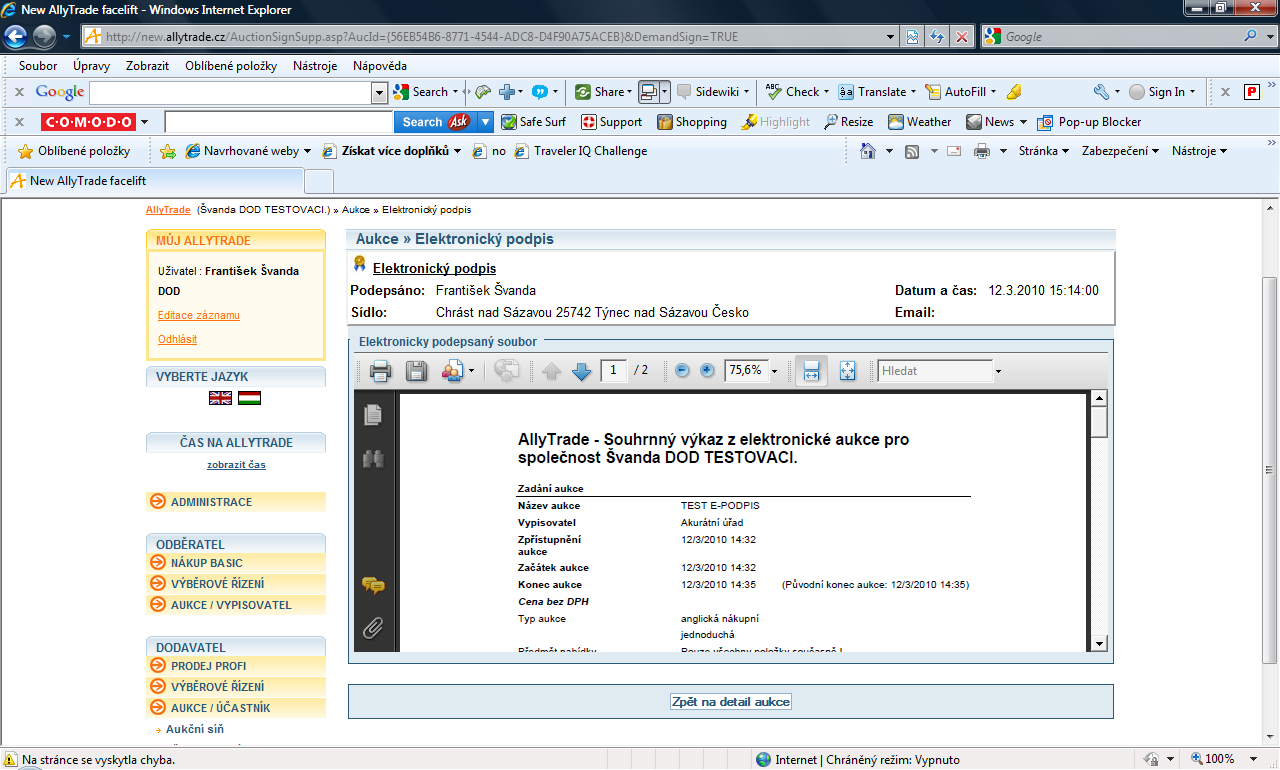The width and height of the screenshot is (1280, 770).
Task: Open the Comodo Support button
Action: pos(612,122)
